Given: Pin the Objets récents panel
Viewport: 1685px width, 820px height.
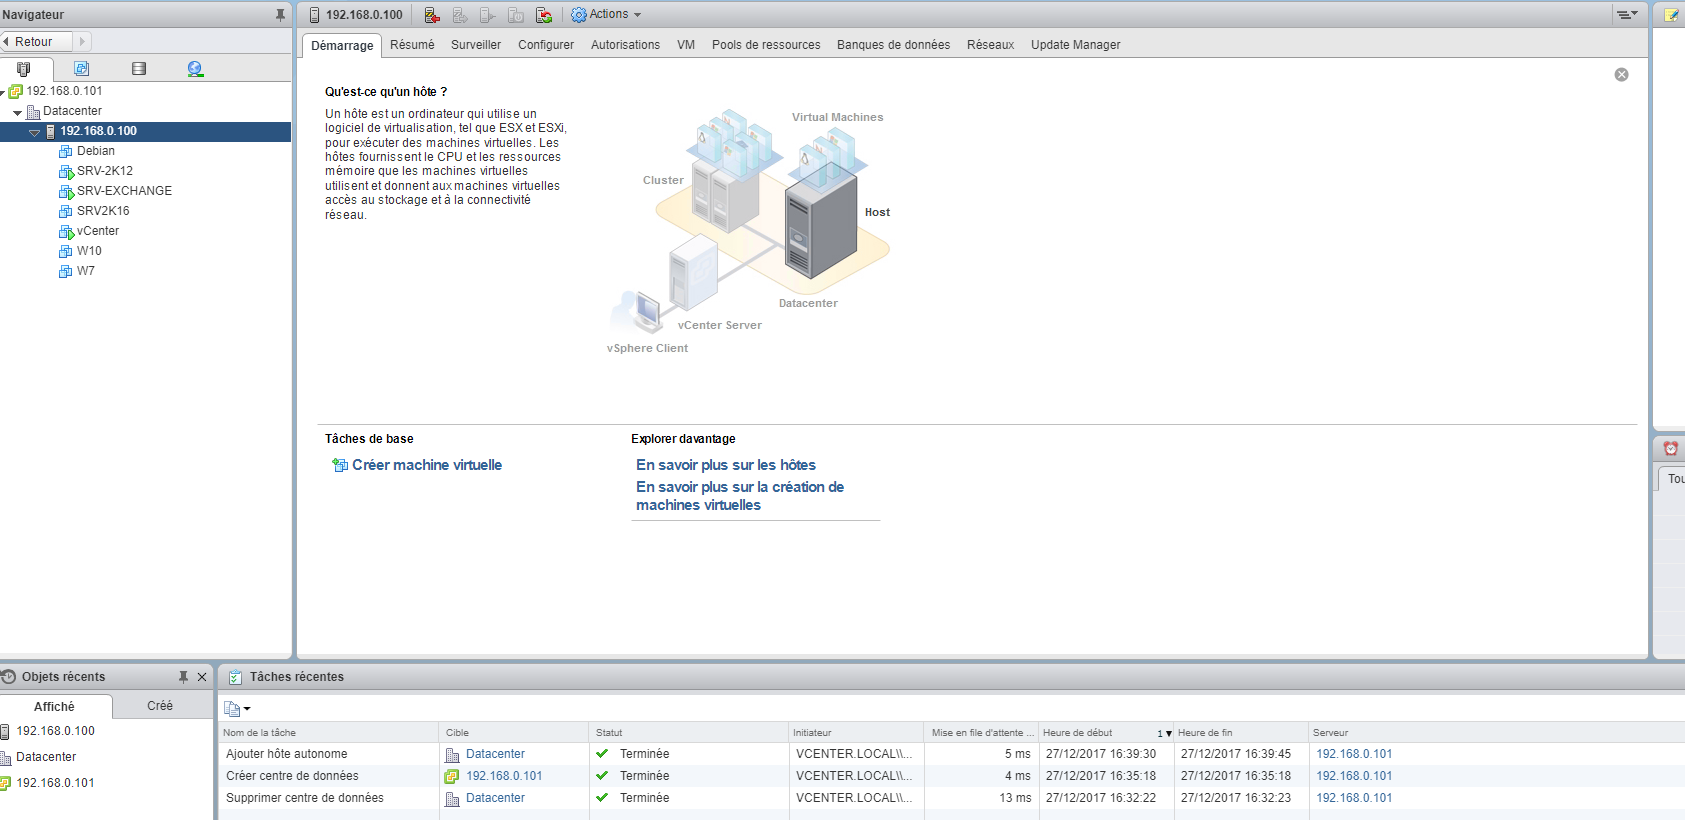Looking at the screenshot, I should pyautogui.click(x=183, y=677).
